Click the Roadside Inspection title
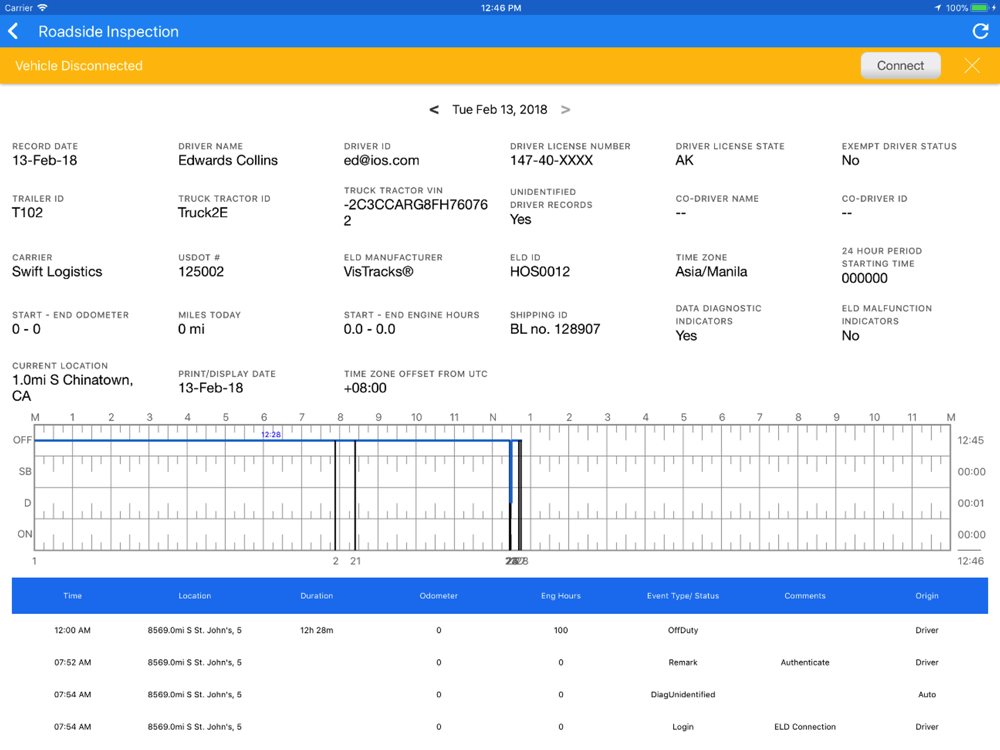 [x=108, y=32]
